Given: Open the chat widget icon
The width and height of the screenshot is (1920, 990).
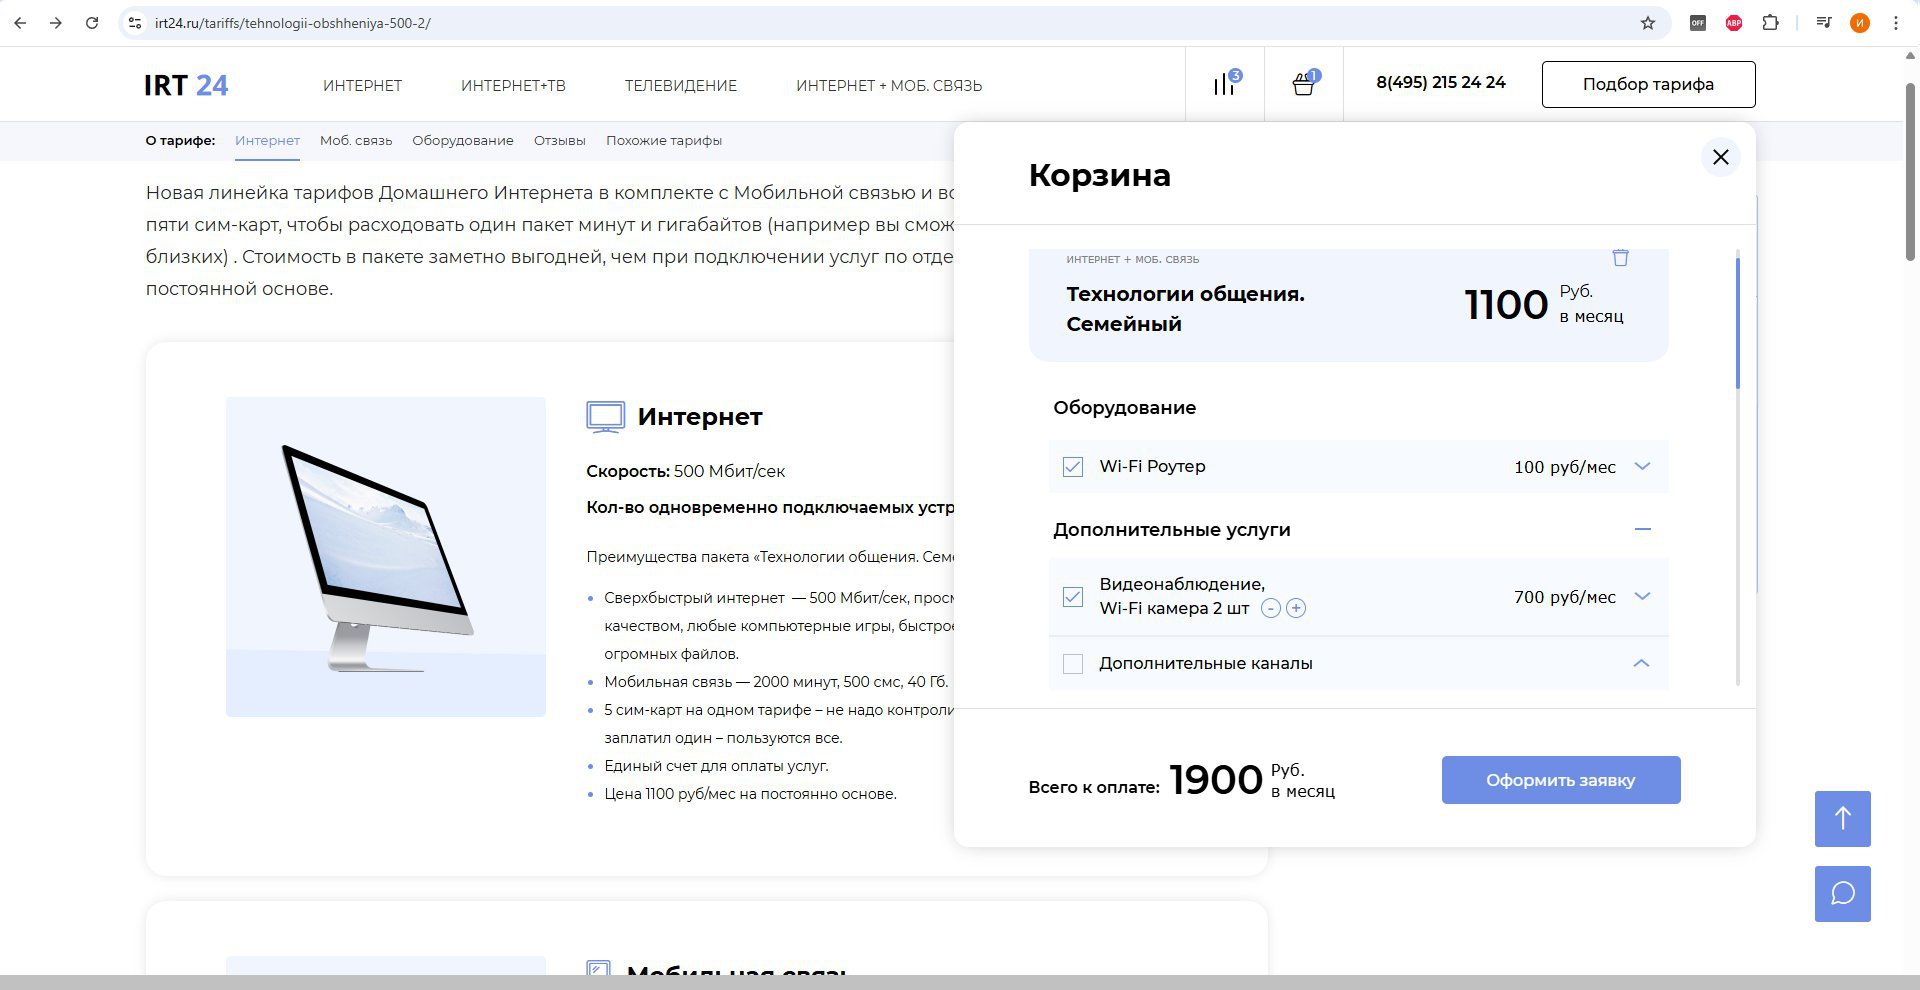Looking at the screenshot, I should 1843,893.
